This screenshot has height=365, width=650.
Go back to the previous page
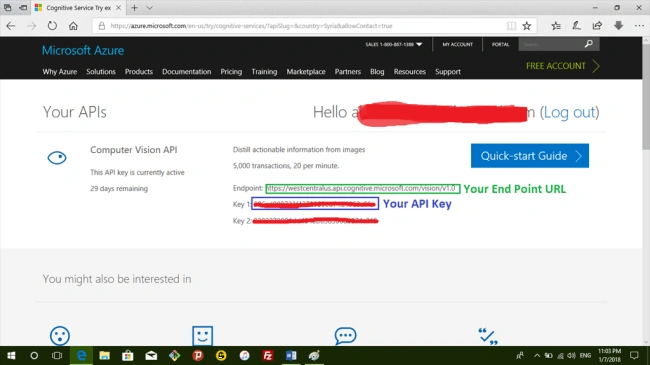[11, 26]
